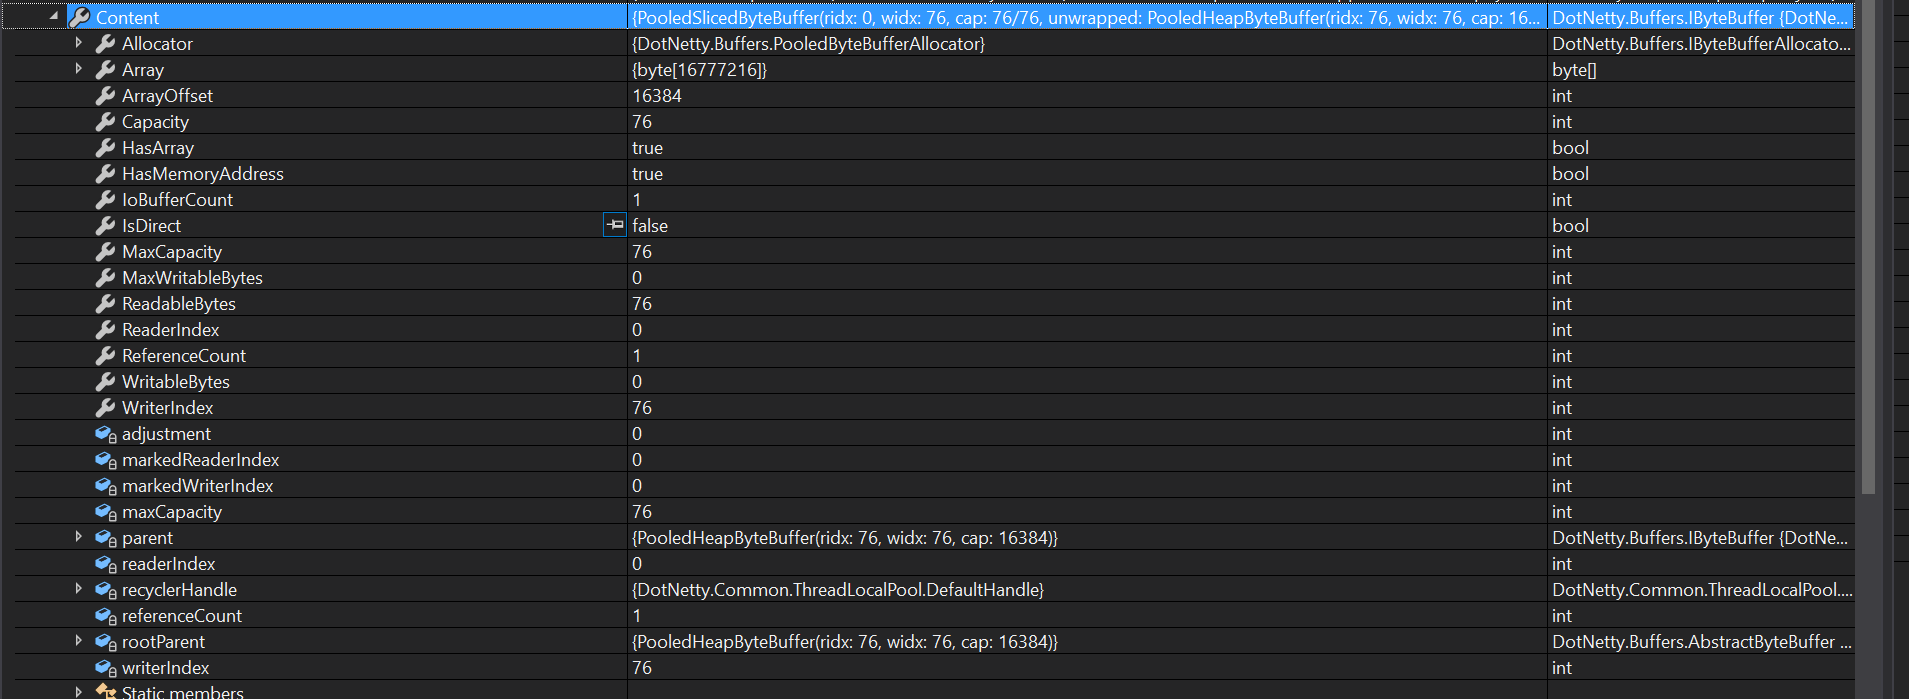Click the wrench icon next to Array
This screenshot has height=699, width=1909.
pos(106,69)
